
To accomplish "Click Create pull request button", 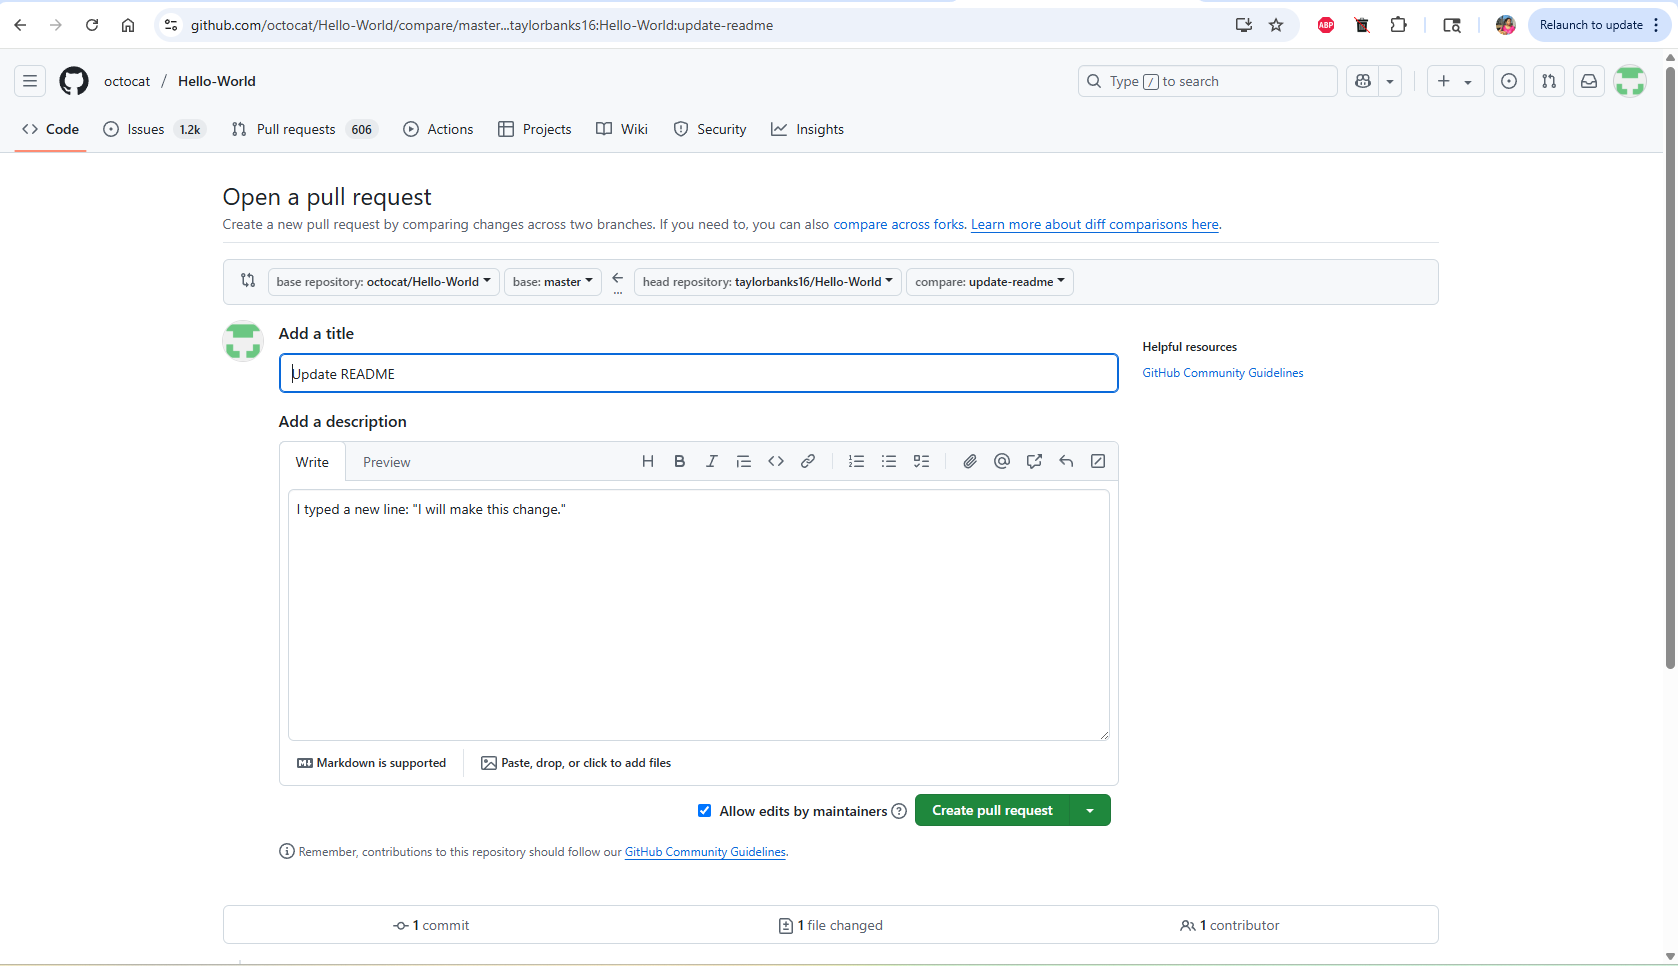I will point(992,810).
